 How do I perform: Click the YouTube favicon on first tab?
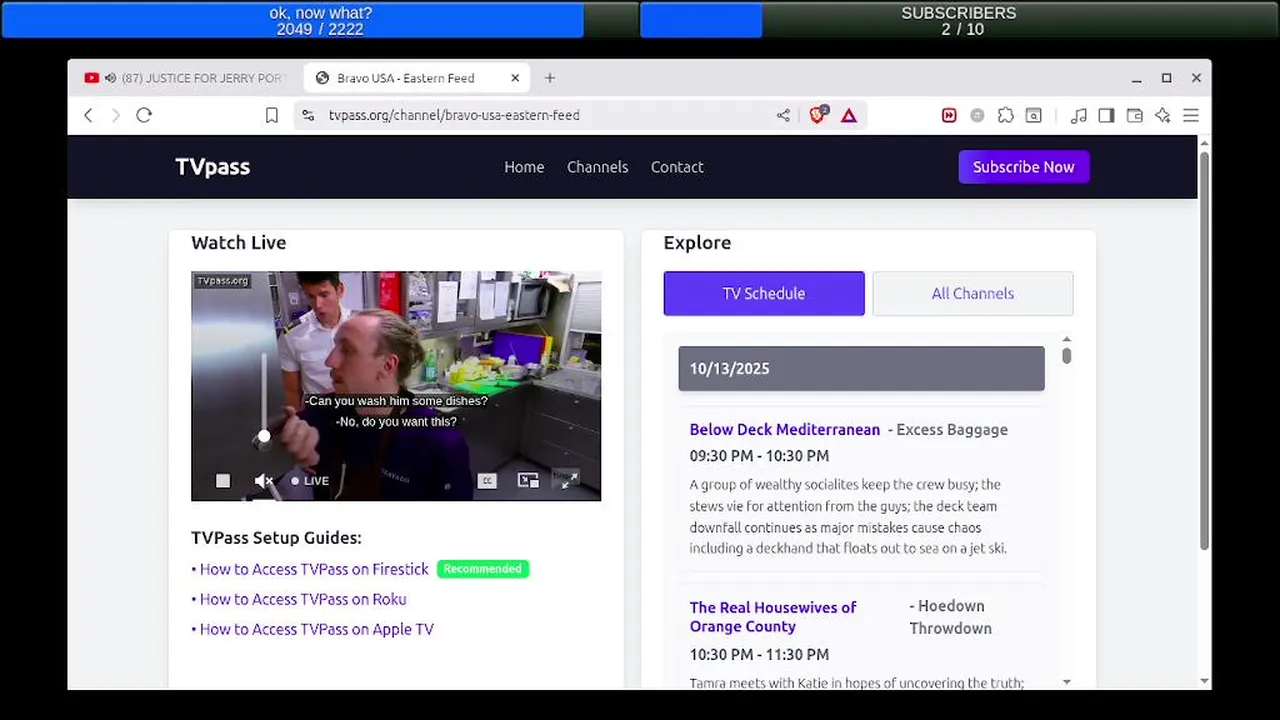tap(92, 78)
